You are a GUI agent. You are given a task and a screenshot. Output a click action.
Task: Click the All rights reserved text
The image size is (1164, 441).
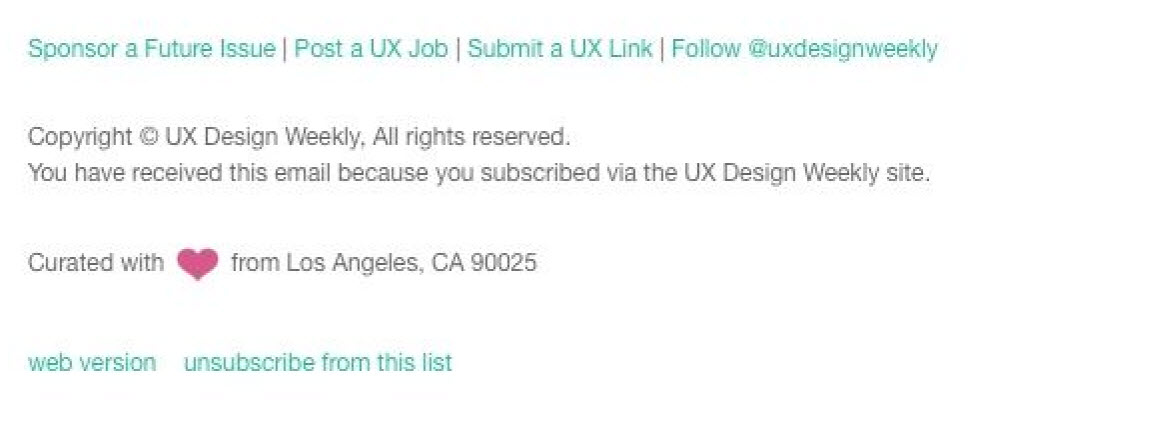coord(471,137)
